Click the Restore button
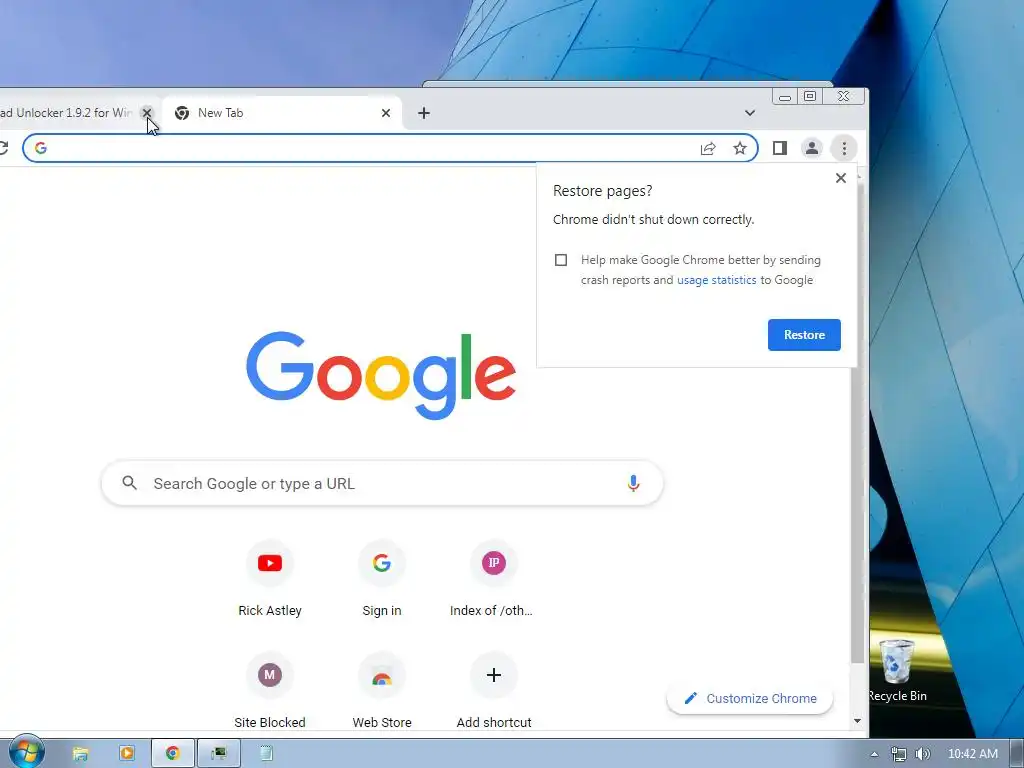The height and width of the screenshot is (768, 1024). pyautogui.click(x=804, y=335)
